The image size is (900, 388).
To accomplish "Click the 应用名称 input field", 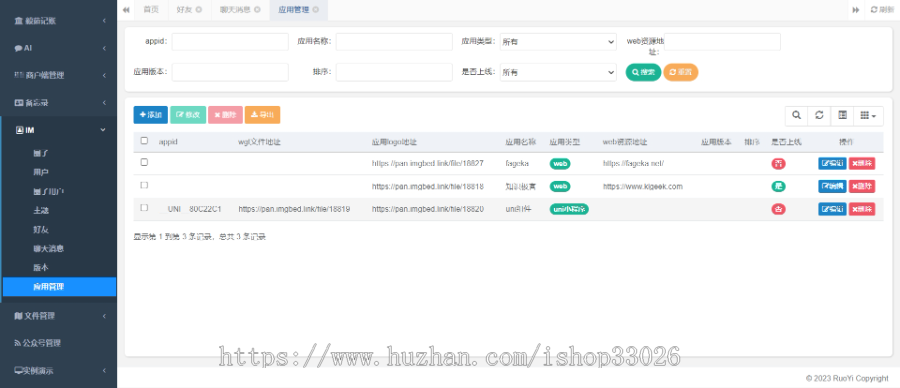I will click(x=394, y=42).
